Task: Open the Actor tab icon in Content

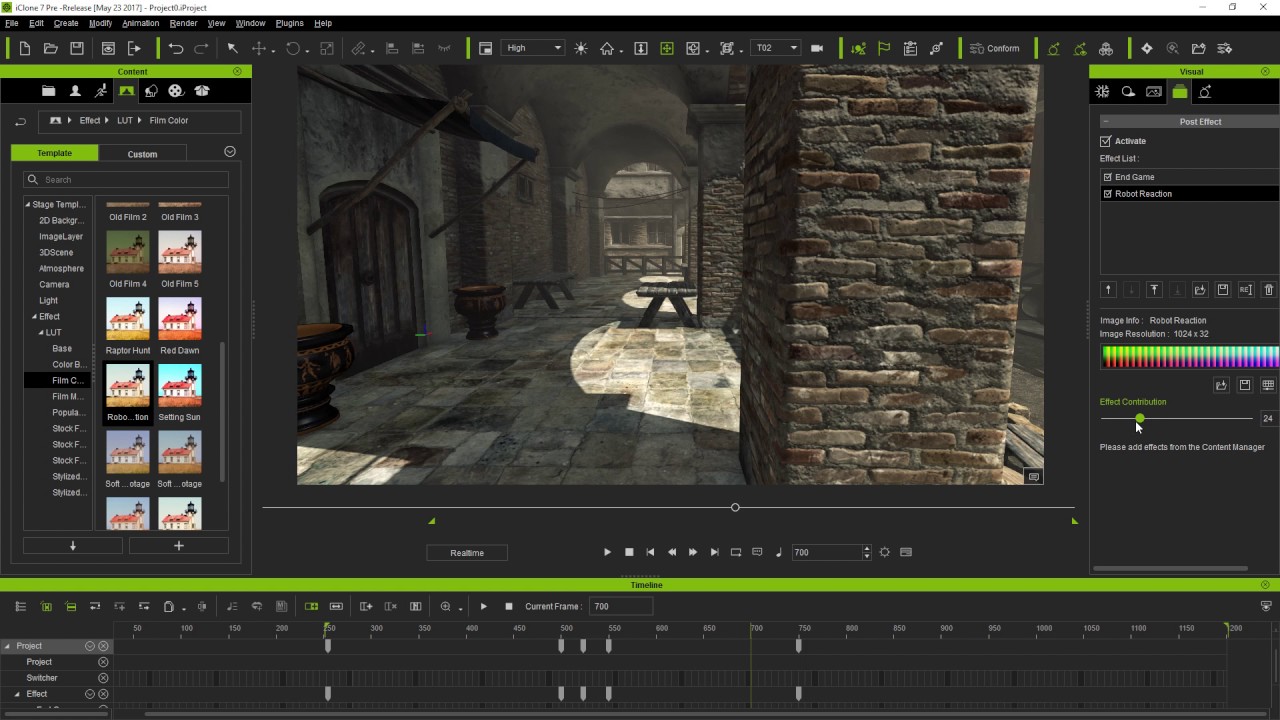Action: click(x=75, y=91)
